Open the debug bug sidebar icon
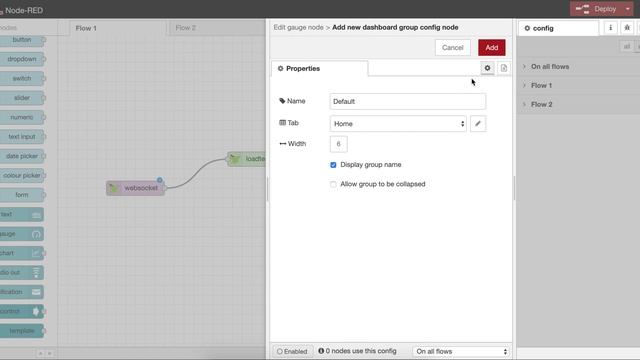The image size is (640, 360). click(627, 28)
